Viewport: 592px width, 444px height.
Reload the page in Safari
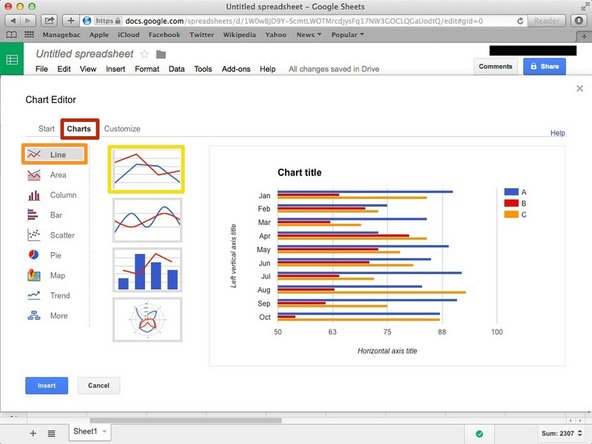520,21
